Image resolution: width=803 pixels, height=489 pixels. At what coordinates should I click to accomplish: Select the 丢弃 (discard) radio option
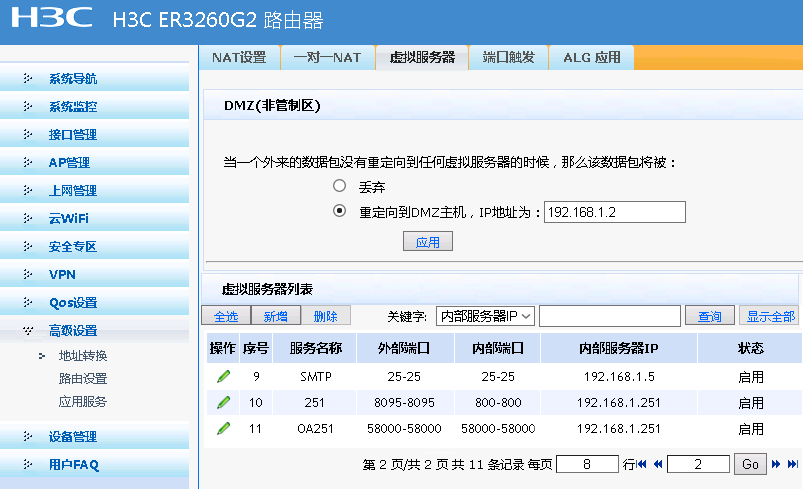click(x=340, y=186)
